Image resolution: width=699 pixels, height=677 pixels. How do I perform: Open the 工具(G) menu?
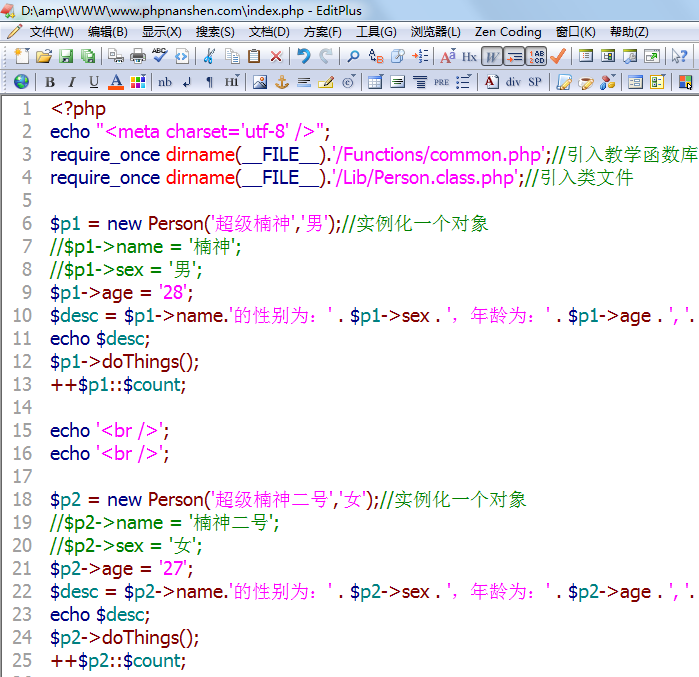pos(376,32)
